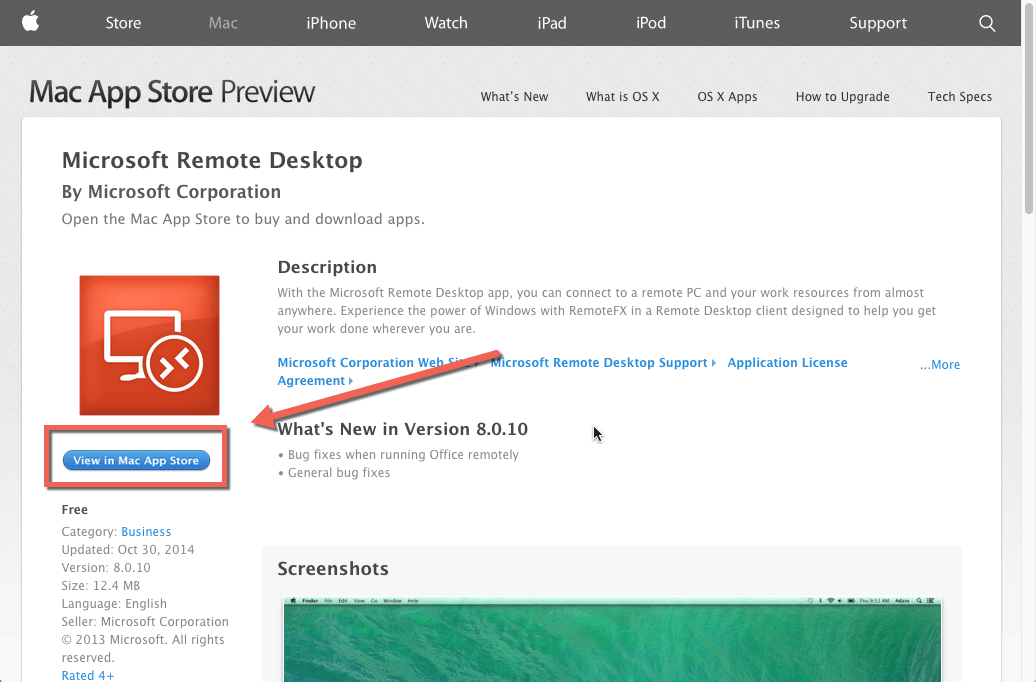1036x682 pixels.
Task: Follow the Microsoft Remote Desktop Support link
Action: pyautogui.click(x=603, y=362)
